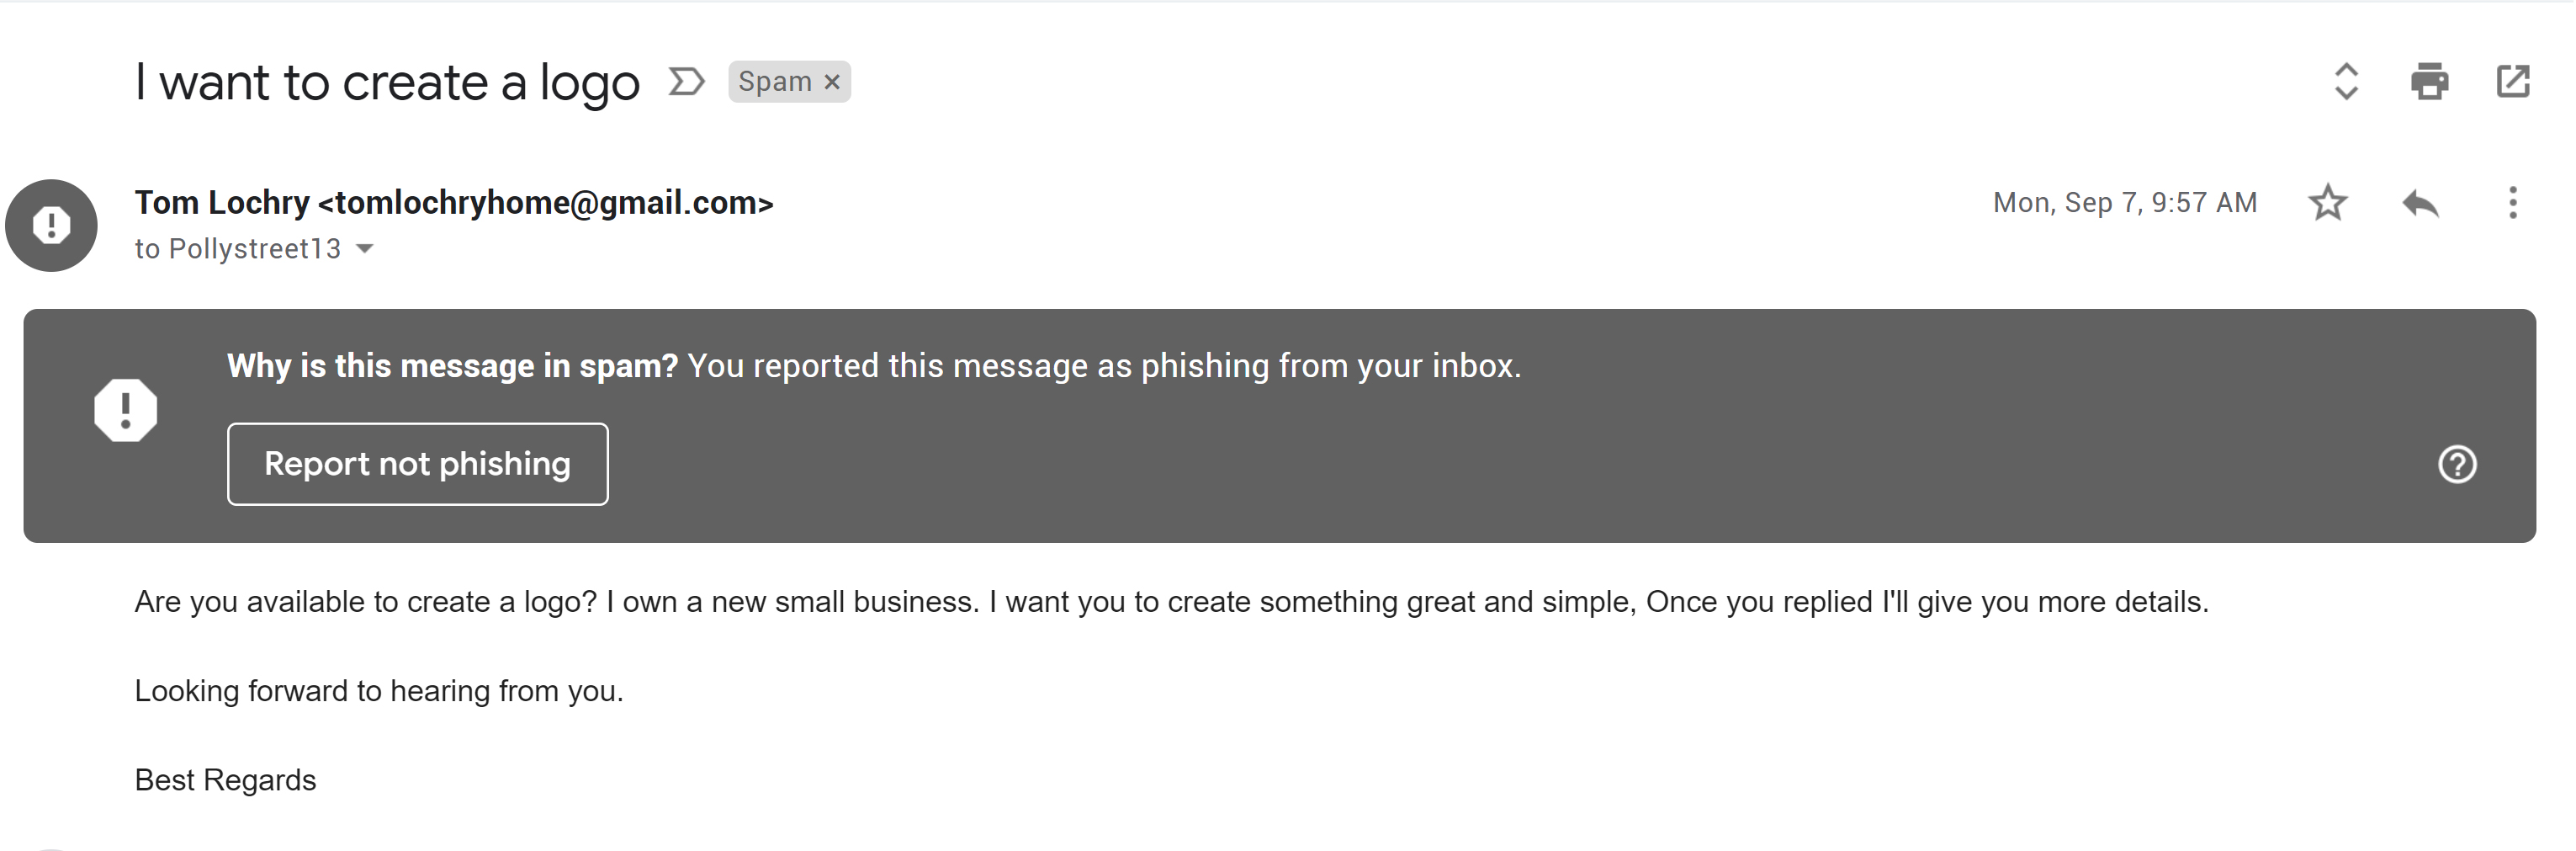
Task: Open email in a new window
Action: [x=2512, y=81]
